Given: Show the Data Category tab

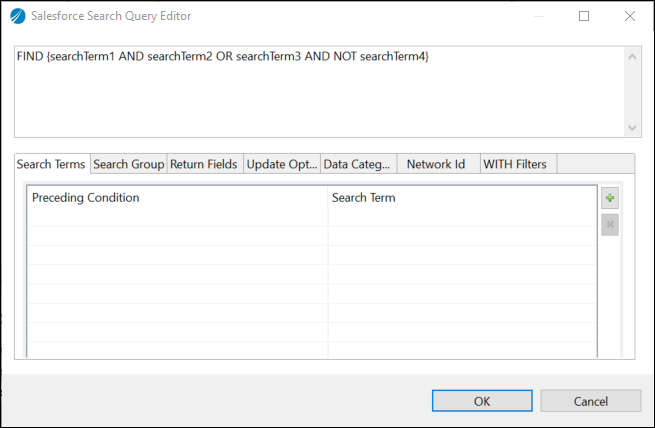Looking at the screenshot, I should coord(357,164).
